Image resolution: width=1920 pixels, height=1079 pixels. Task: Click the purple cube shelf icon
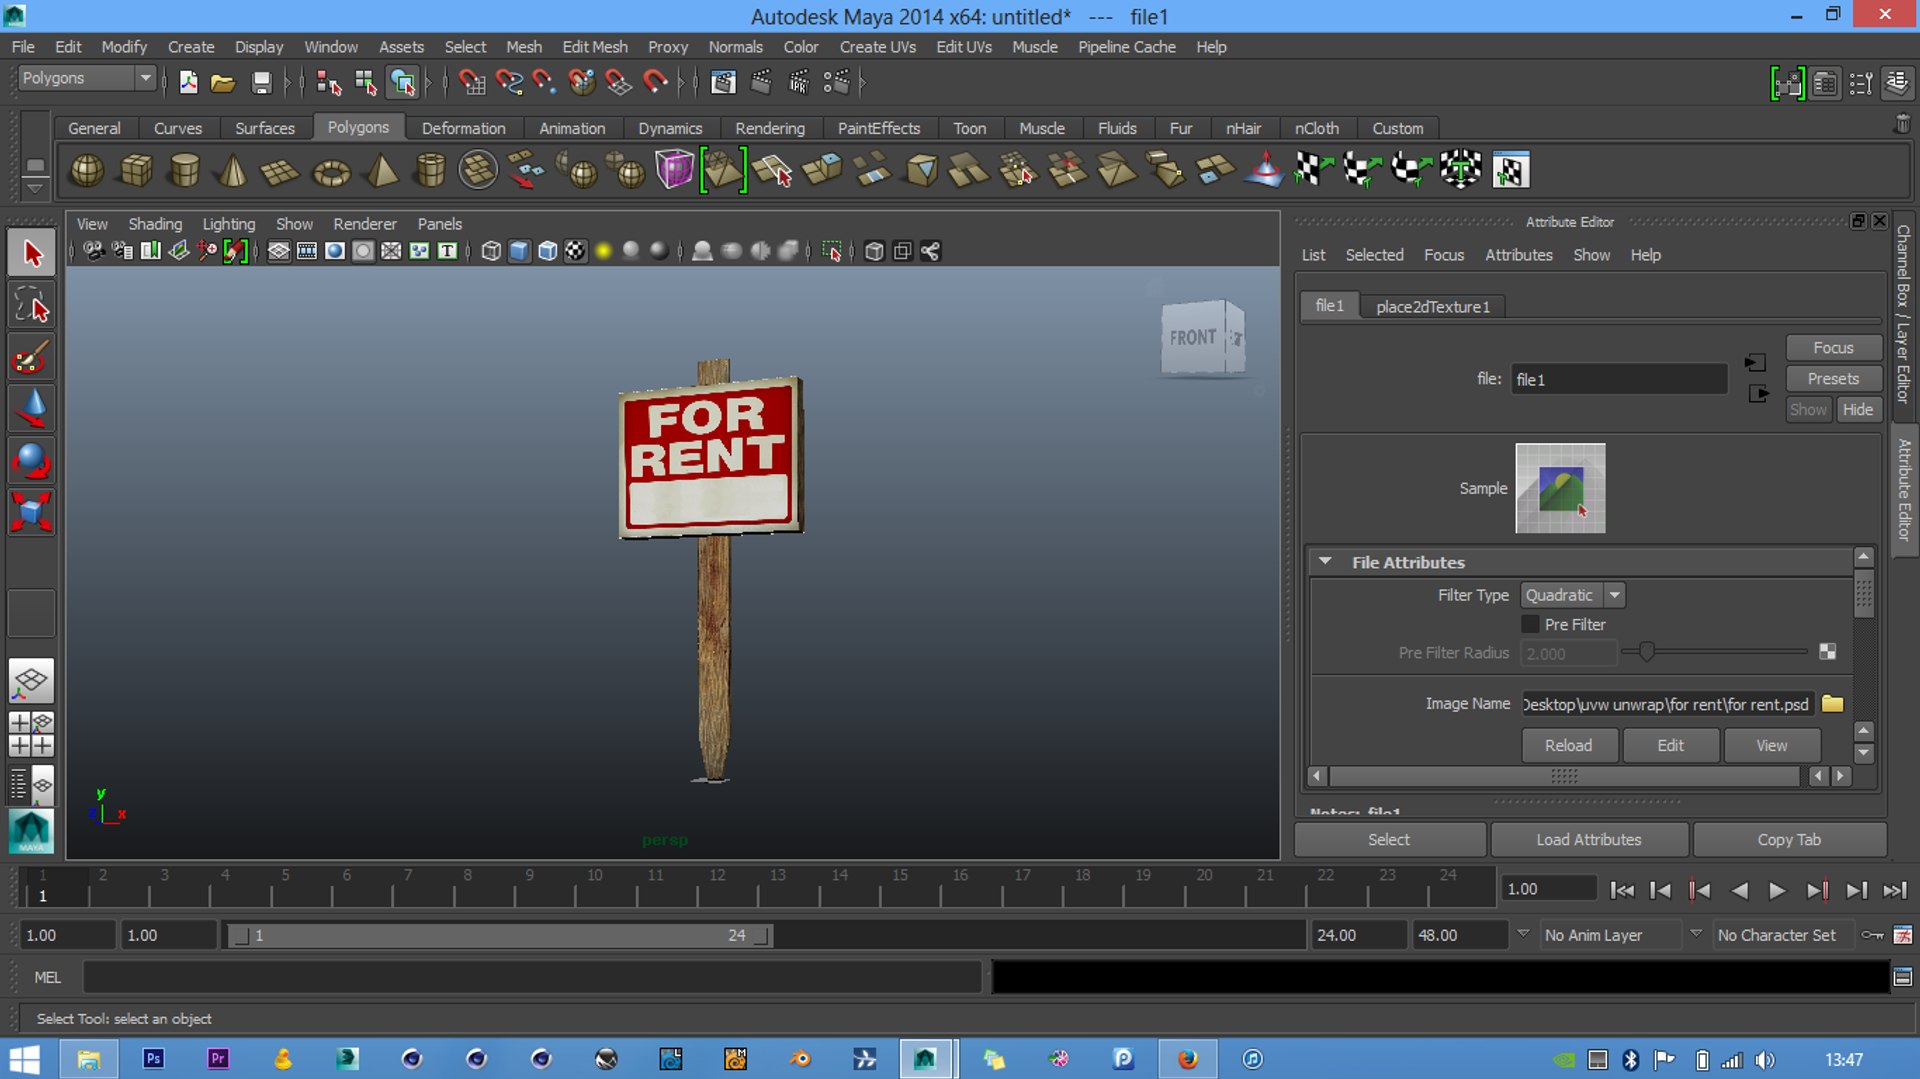(675, 171)
